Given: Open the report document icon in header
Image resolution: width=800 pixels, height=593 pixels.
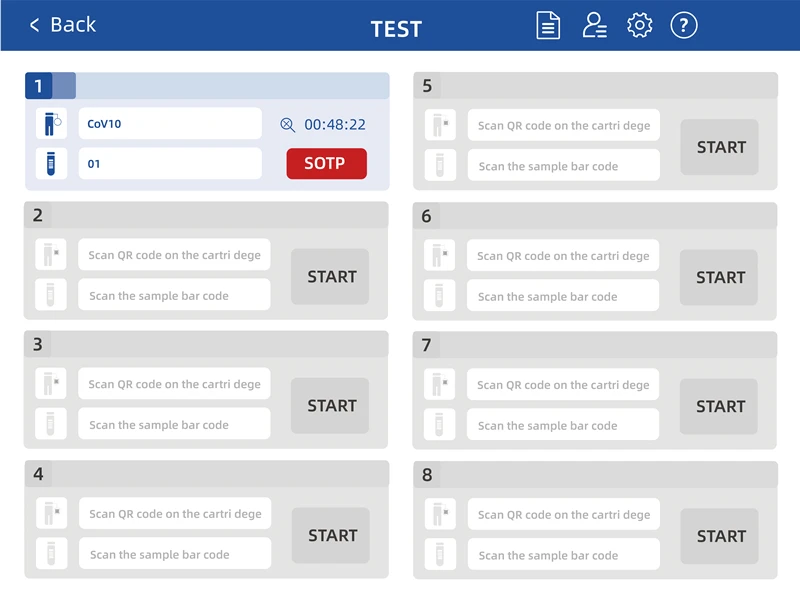Looking at the screenshot, I should pos(548,25).
